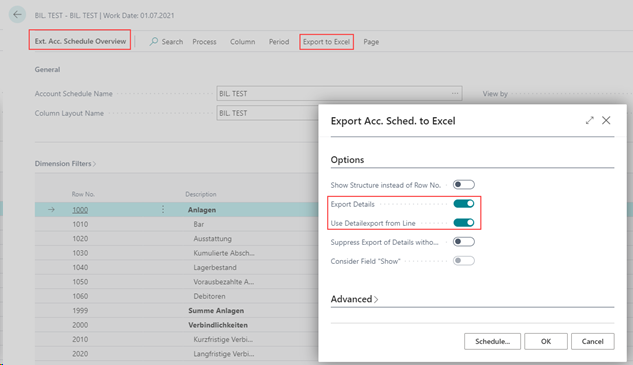Click the View by field label

point(495,94)
